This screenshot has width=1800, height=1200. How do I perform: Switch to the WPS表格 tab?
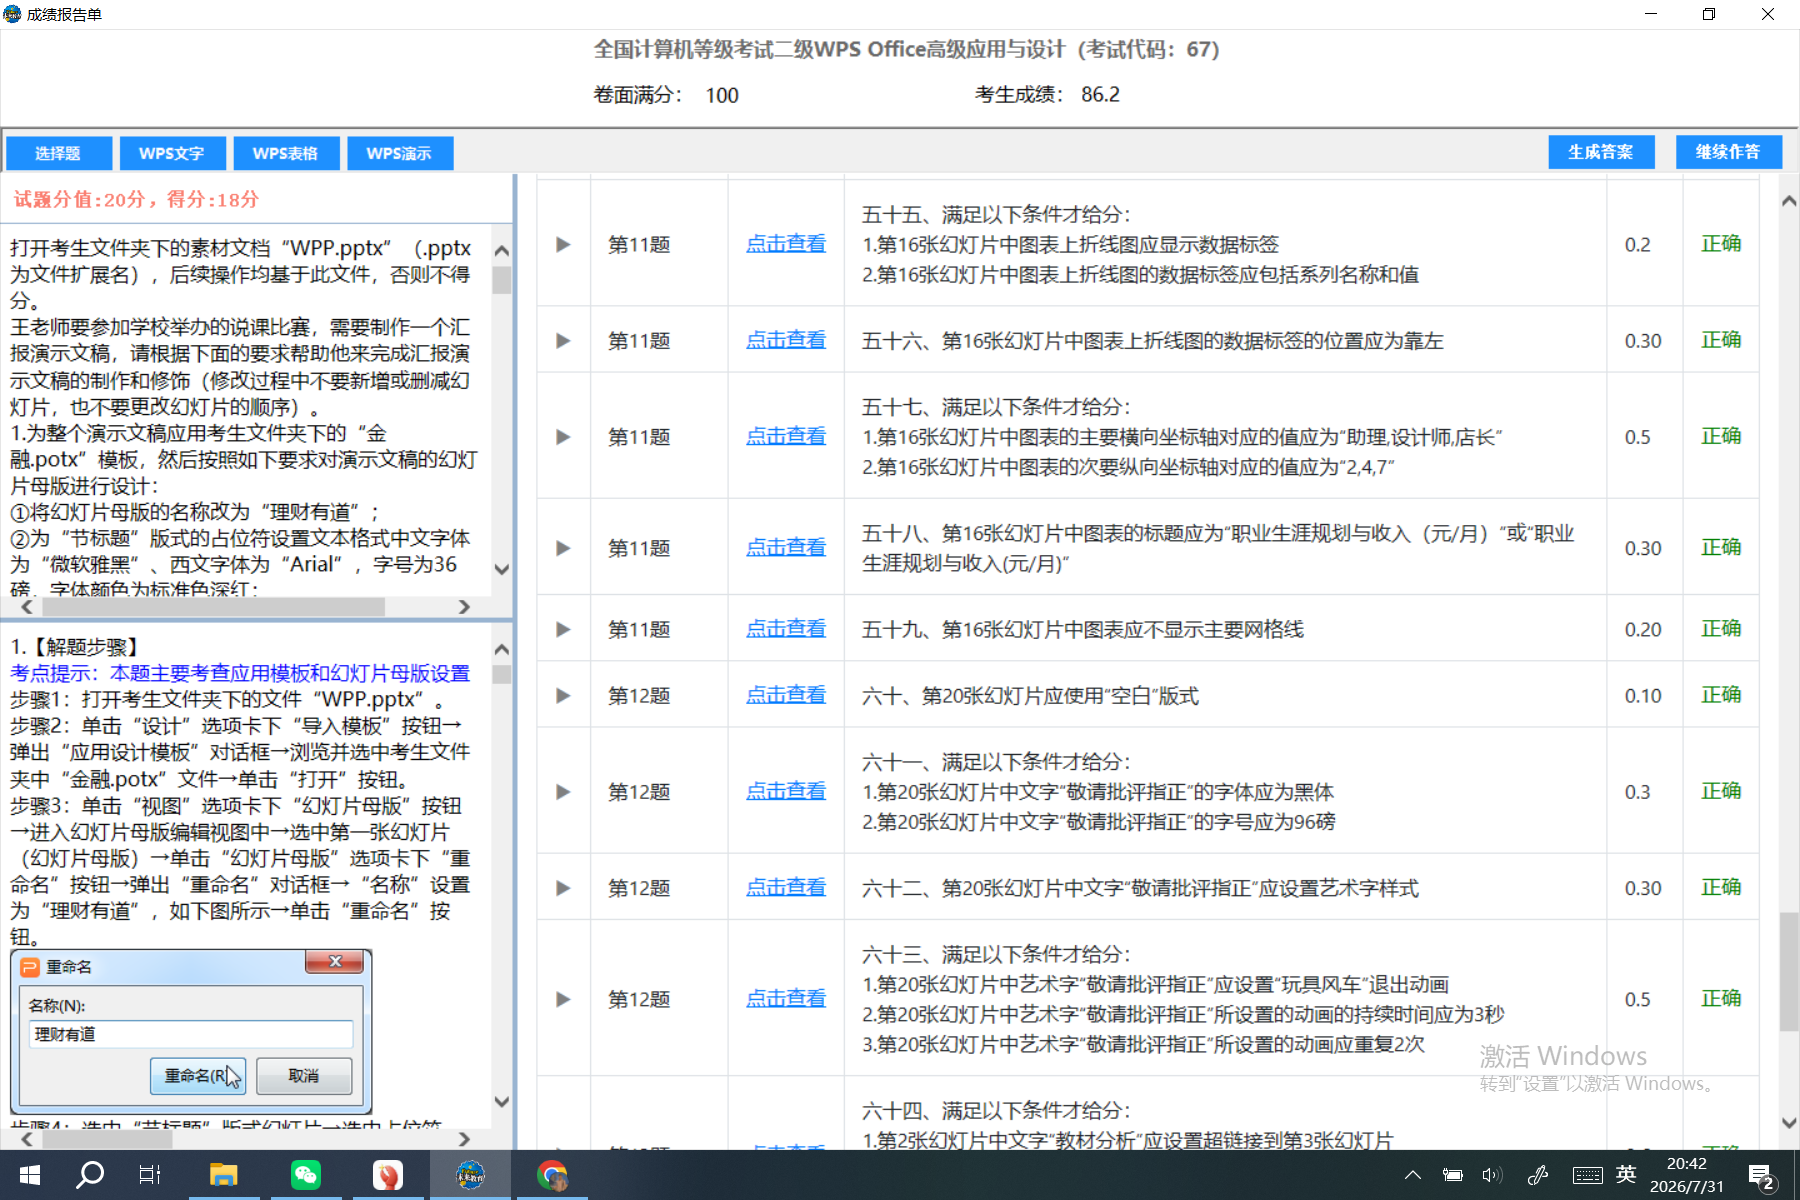pyautogui.click(x=286, y=153)
